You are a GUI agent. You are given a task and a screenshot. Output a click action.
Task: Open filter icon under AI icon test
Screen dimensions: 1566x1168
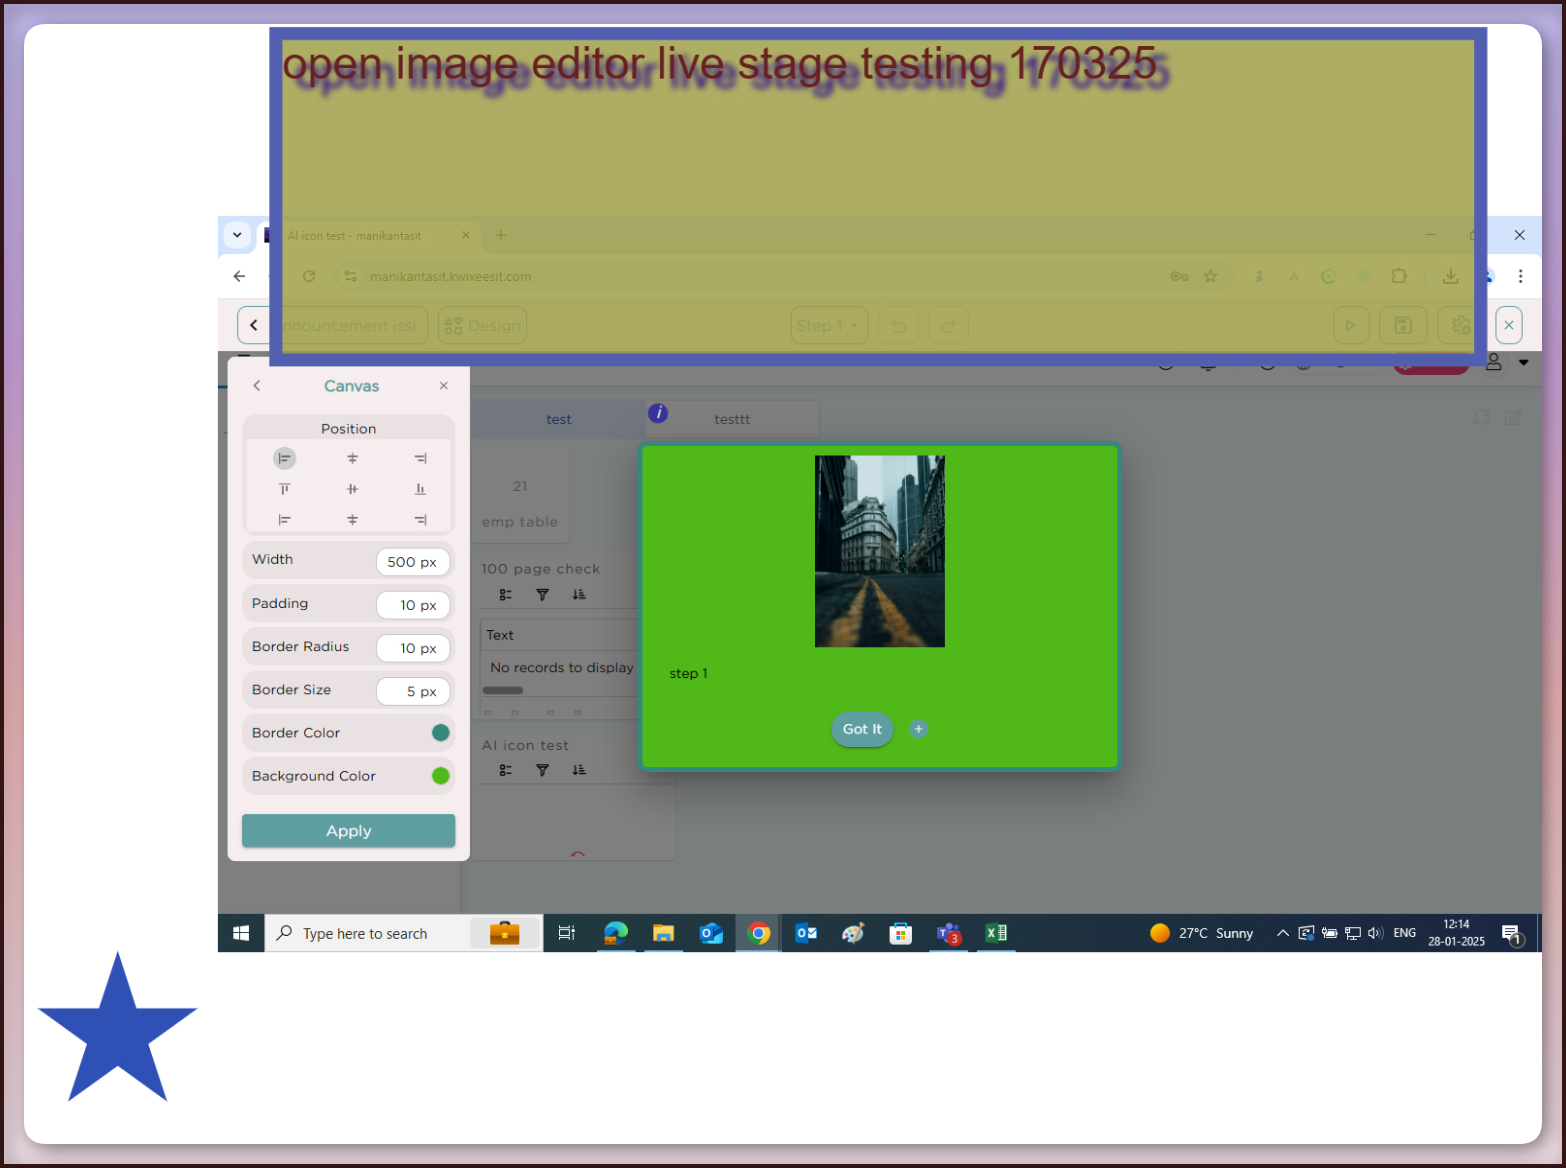pyautogui.click(x=542, y=770)
